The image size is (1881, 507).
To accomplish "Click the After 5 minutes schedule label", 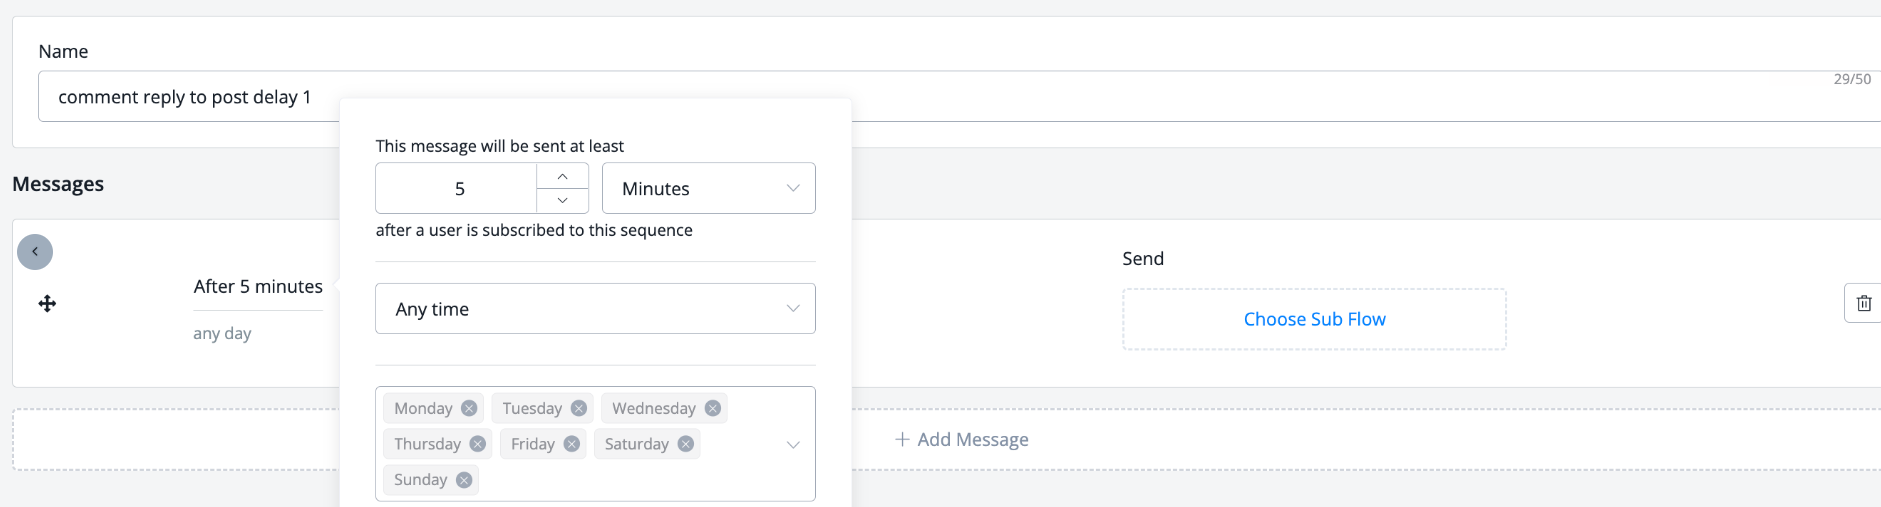I will click(x=258, y=287).
